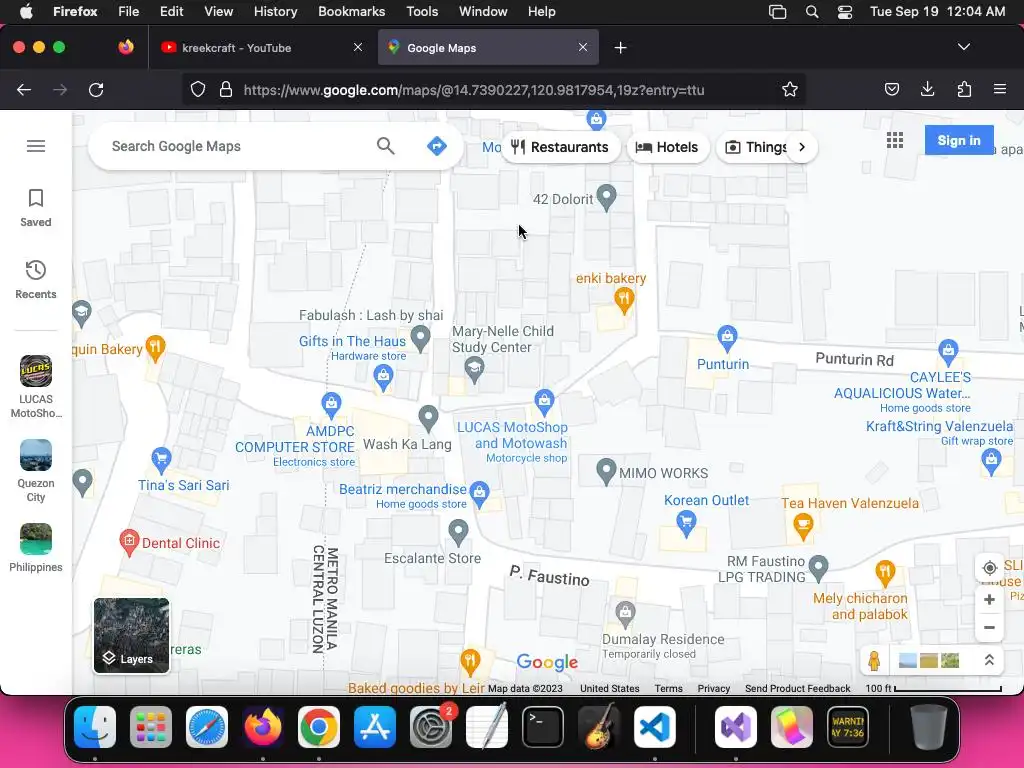Open Firefox downloads panel
Screen dimensions: 1024x768
click(x=927, y=89)
